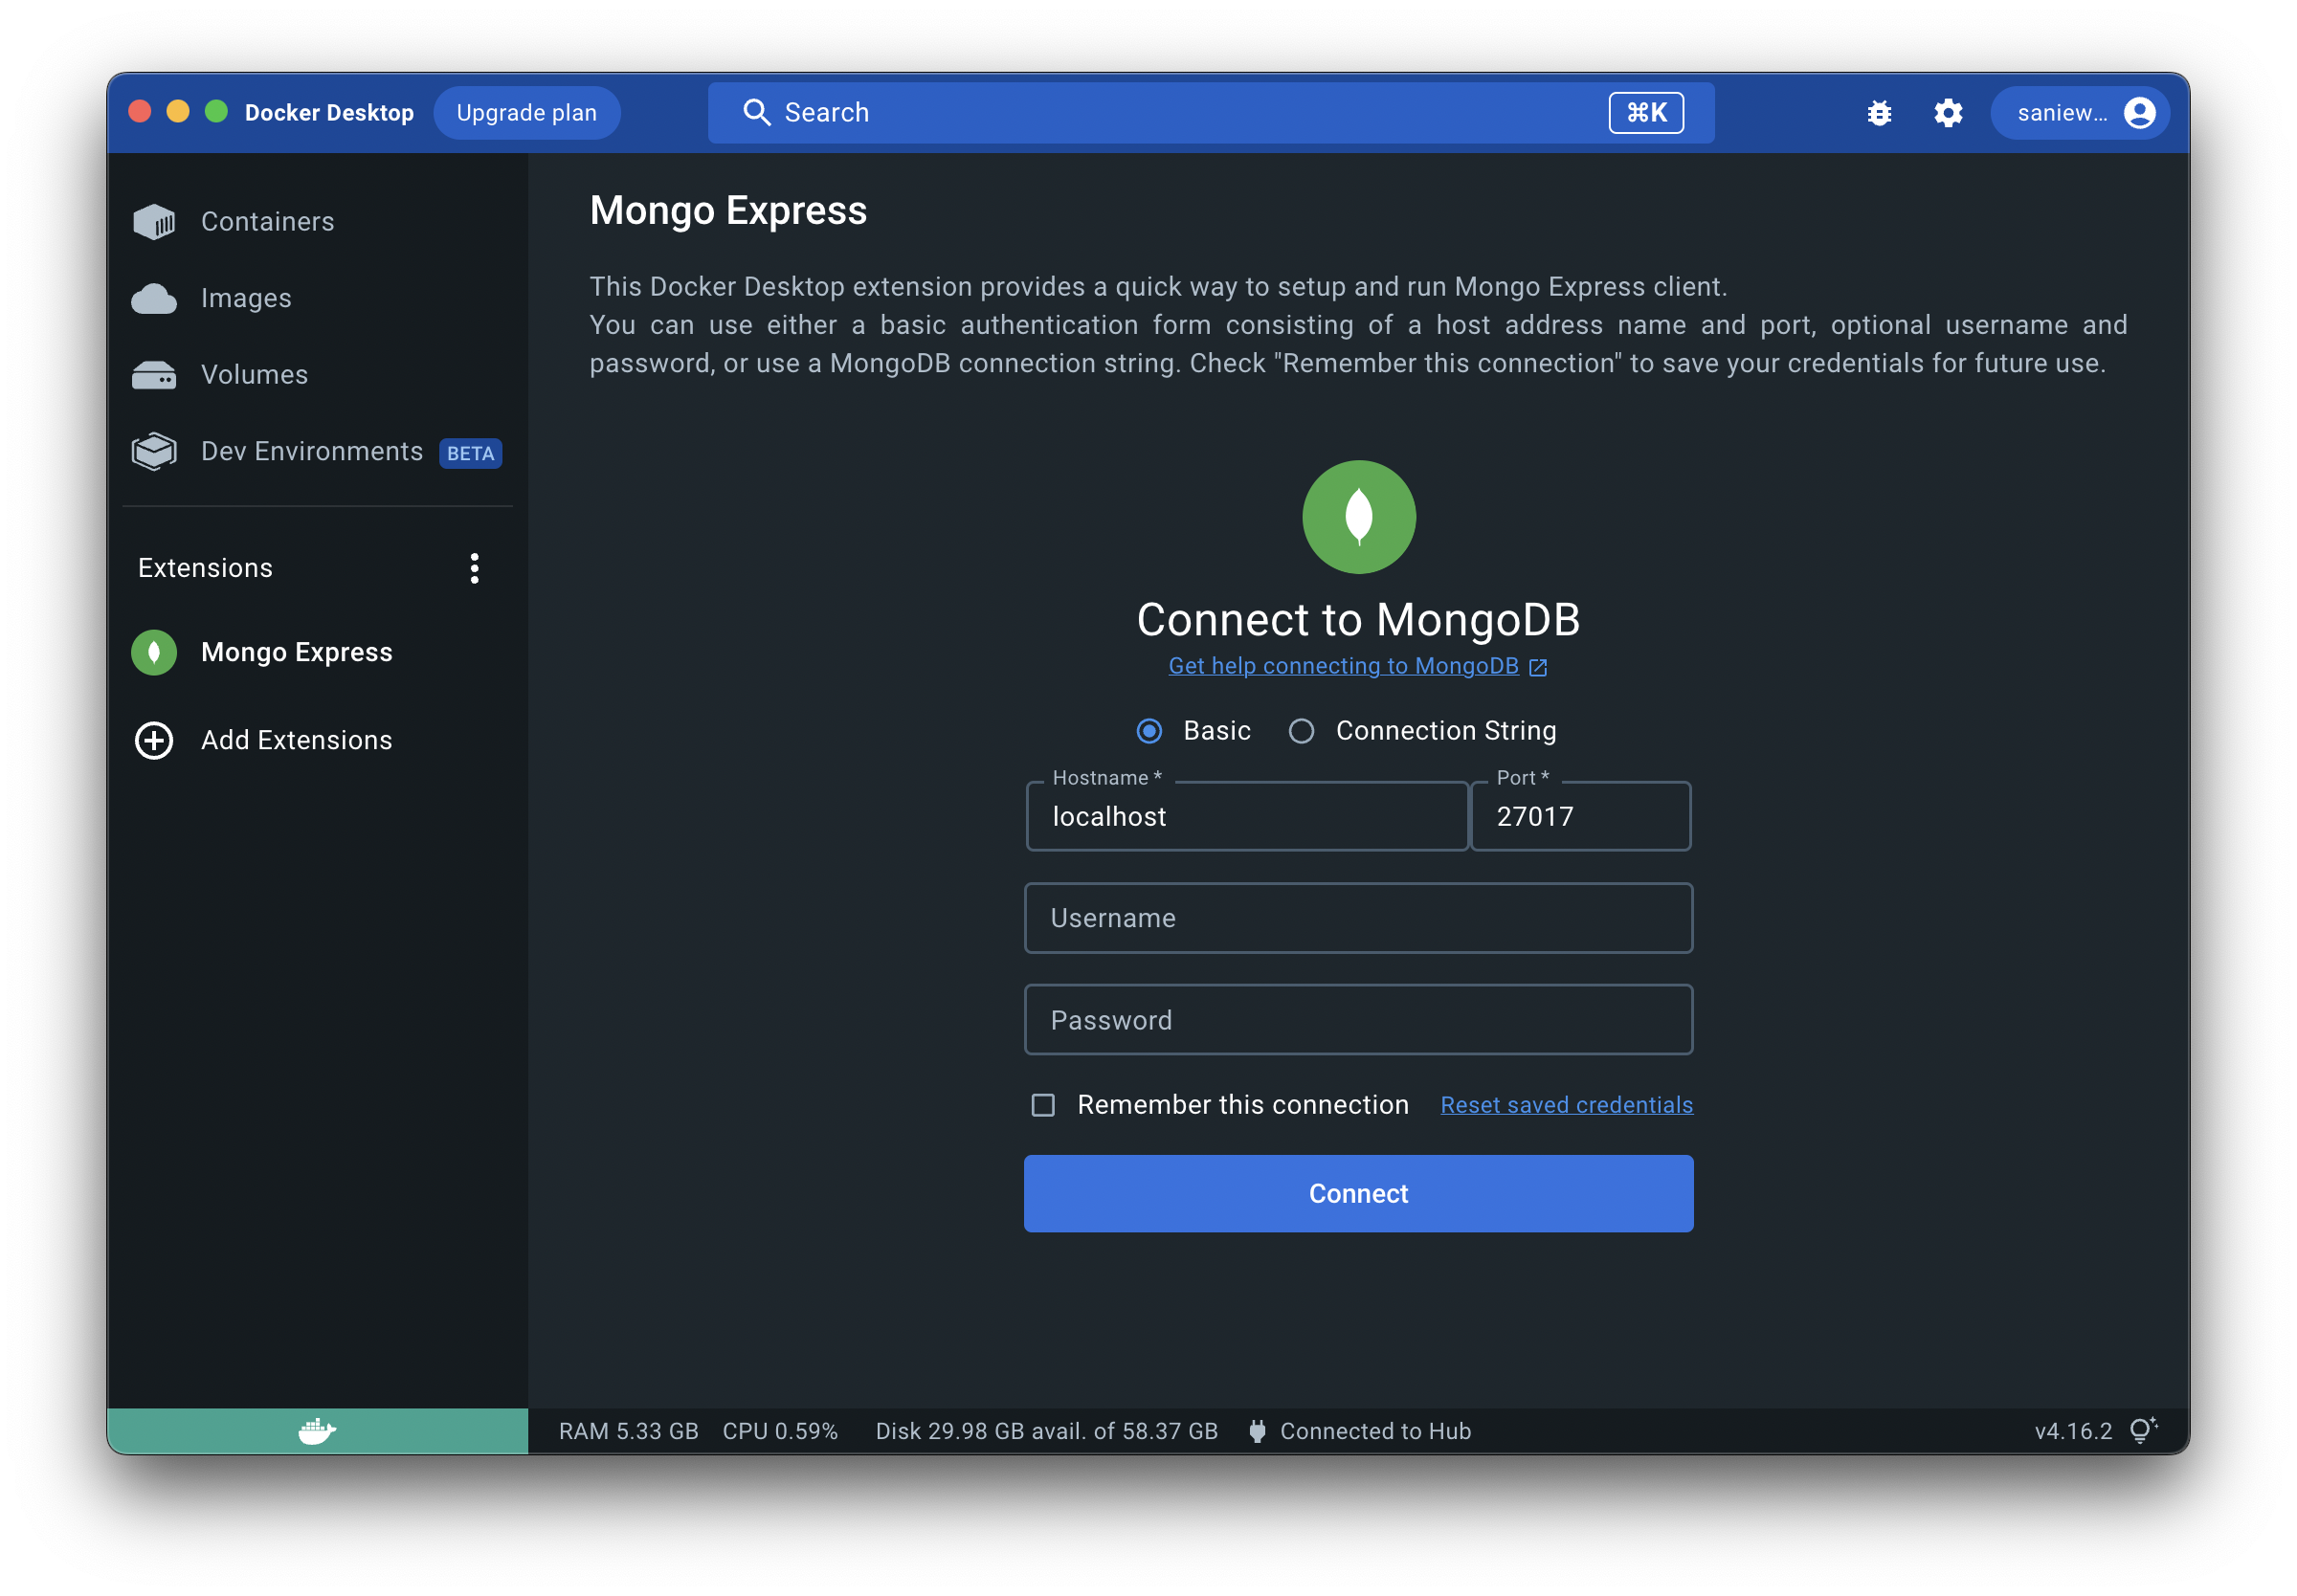2297x1596 pixels.
Task: Click the Containers sidebar icon
Action: 154,222
